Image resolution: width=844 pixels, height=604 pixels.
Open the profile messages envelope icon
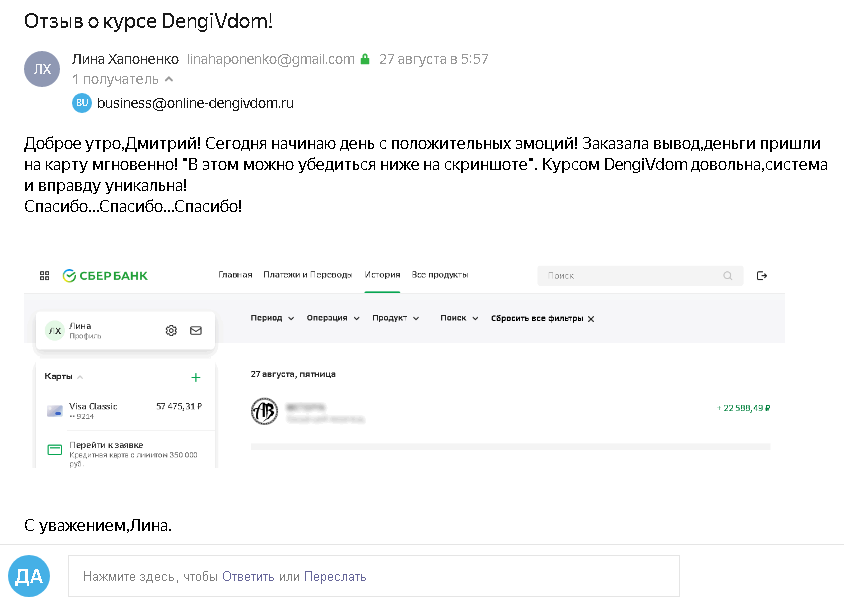click(196, 331)
